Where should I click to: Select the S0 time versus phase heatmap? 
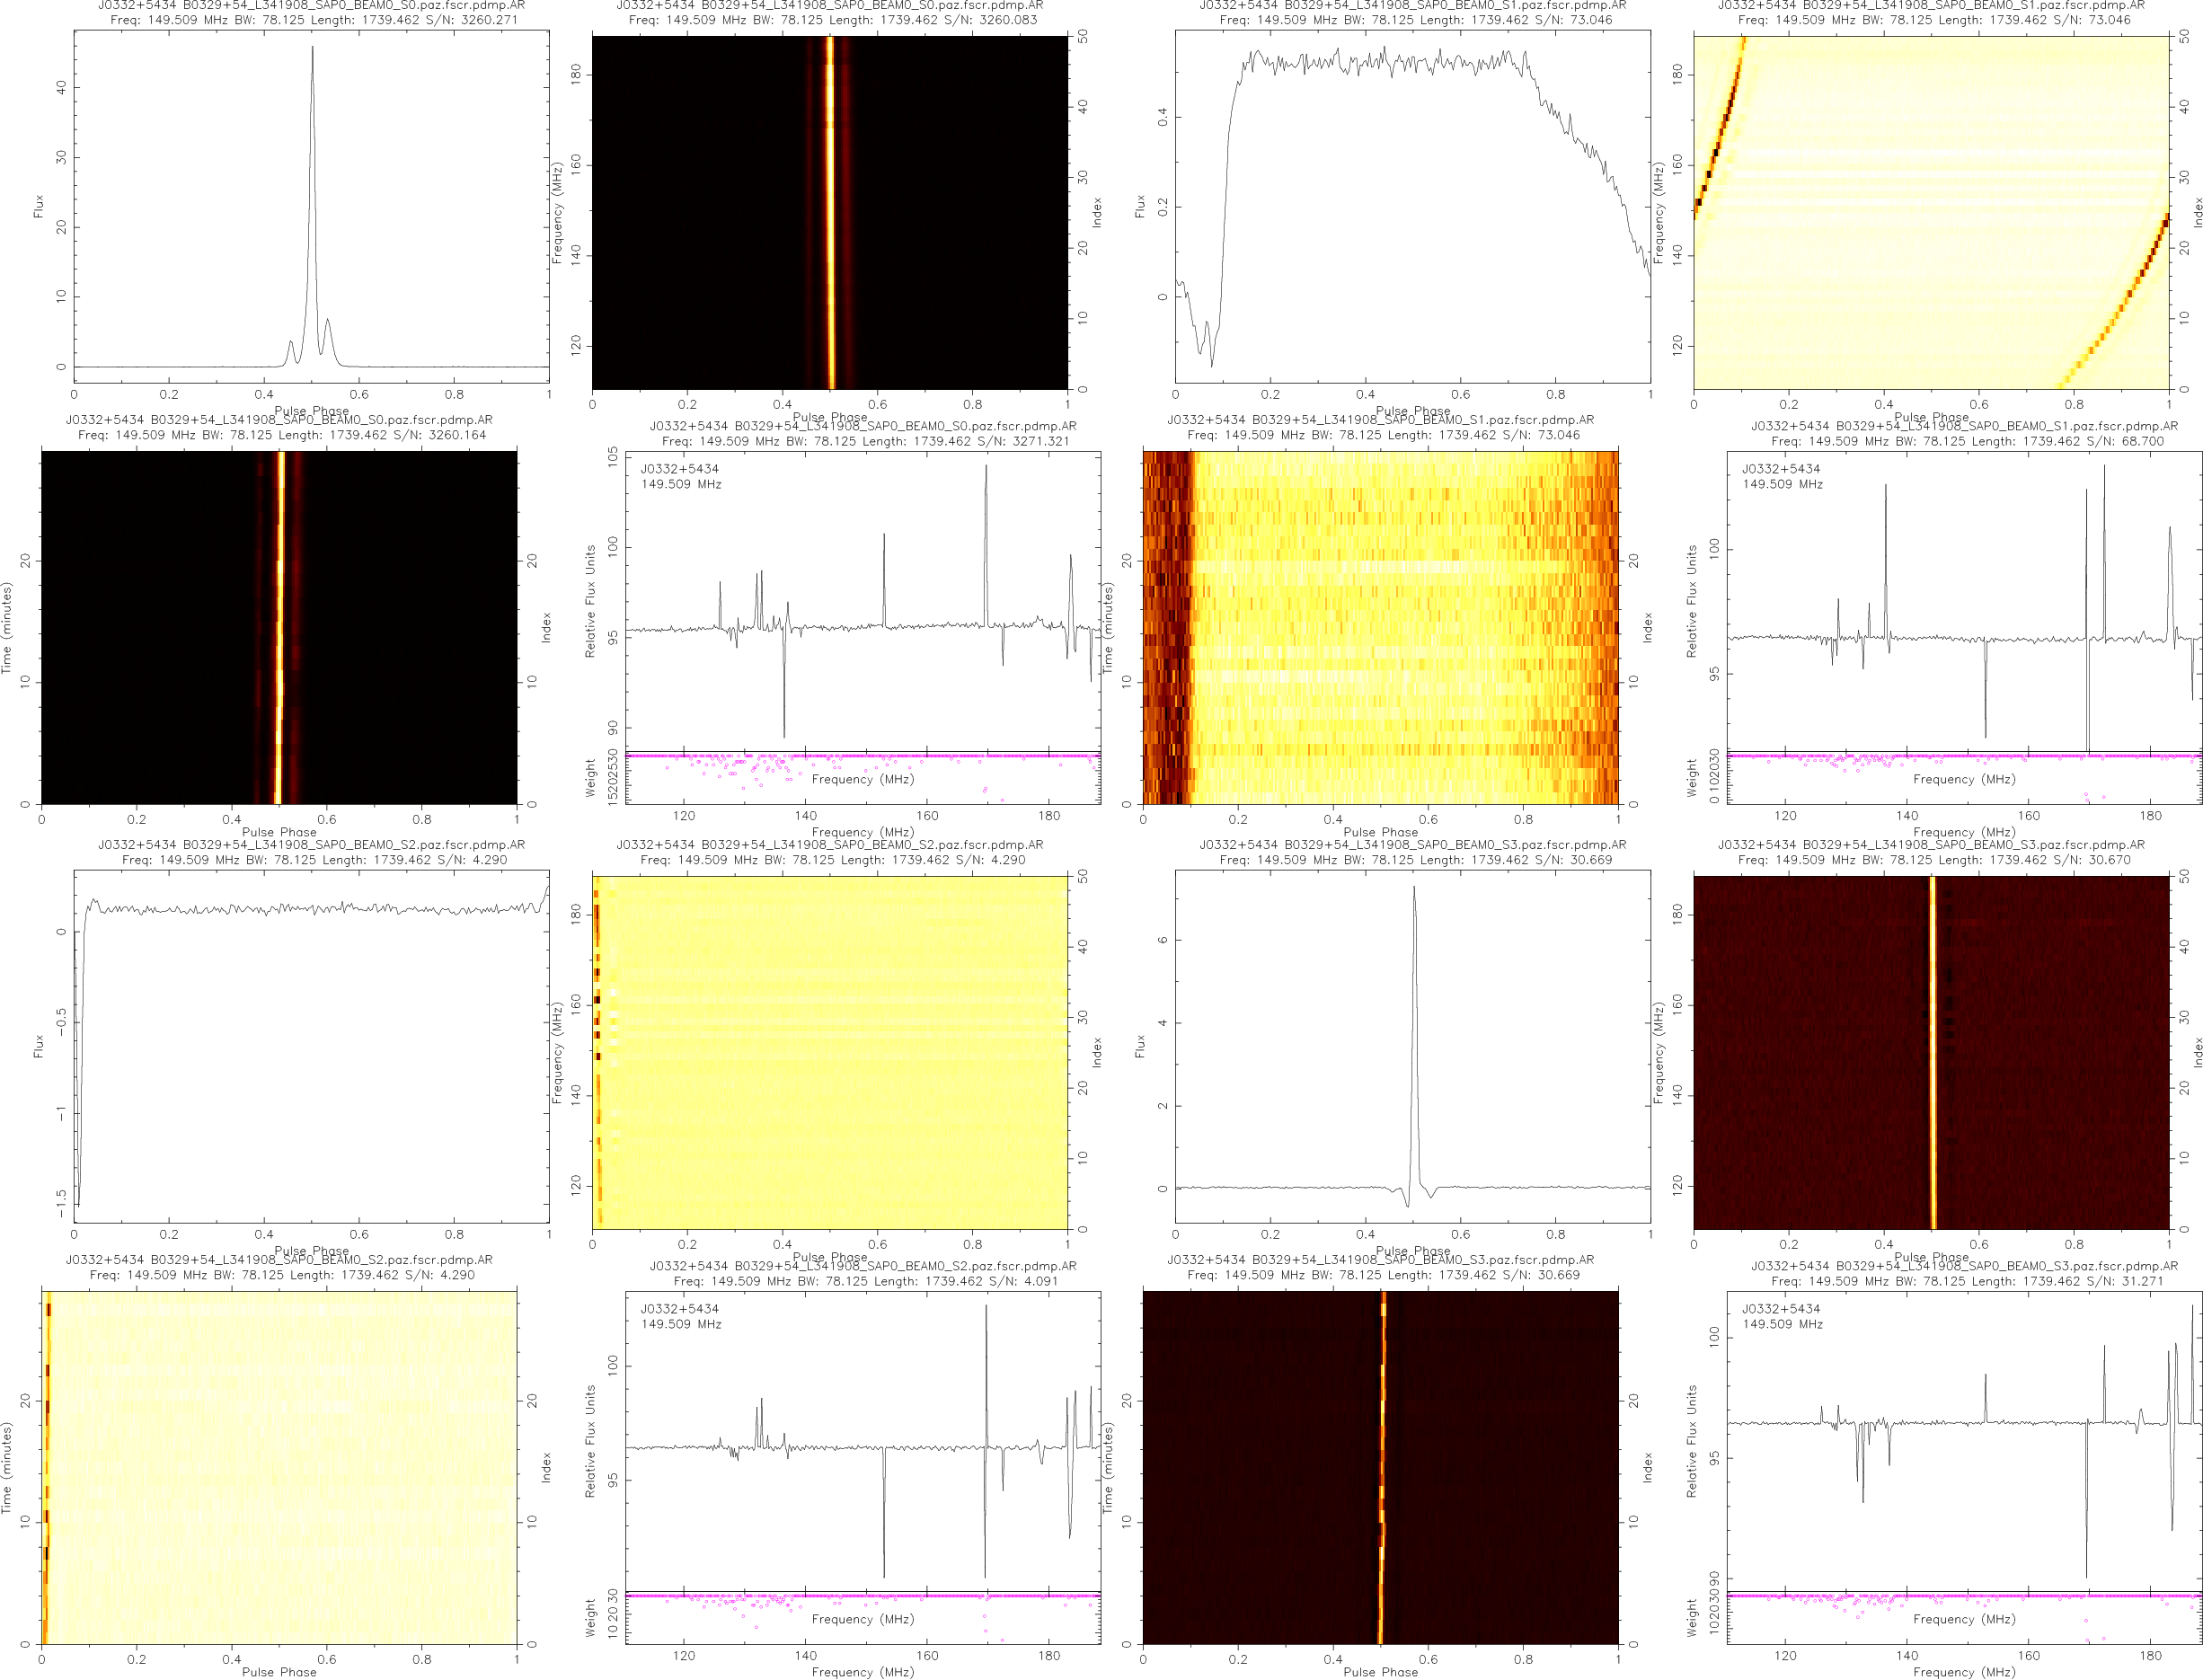(279, 627)
